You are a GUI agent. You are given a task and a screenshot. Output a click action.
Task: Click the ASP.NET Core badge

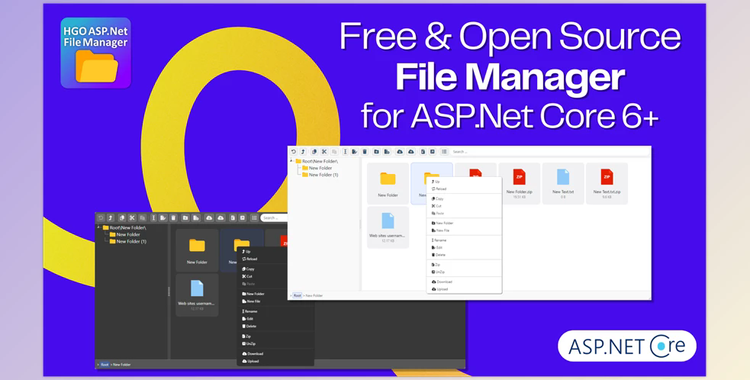pos(627,346)
